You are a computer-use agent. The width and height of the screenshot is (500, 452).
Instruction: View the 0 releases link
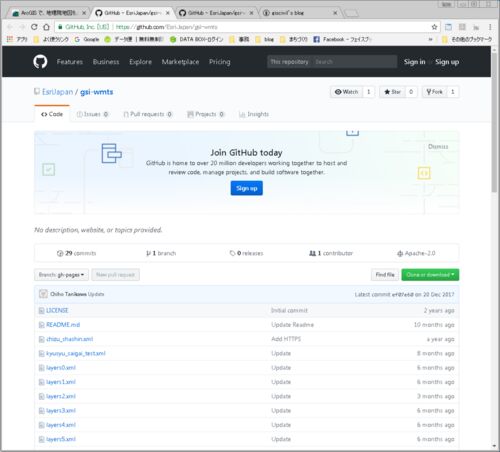tap(246, 253)
